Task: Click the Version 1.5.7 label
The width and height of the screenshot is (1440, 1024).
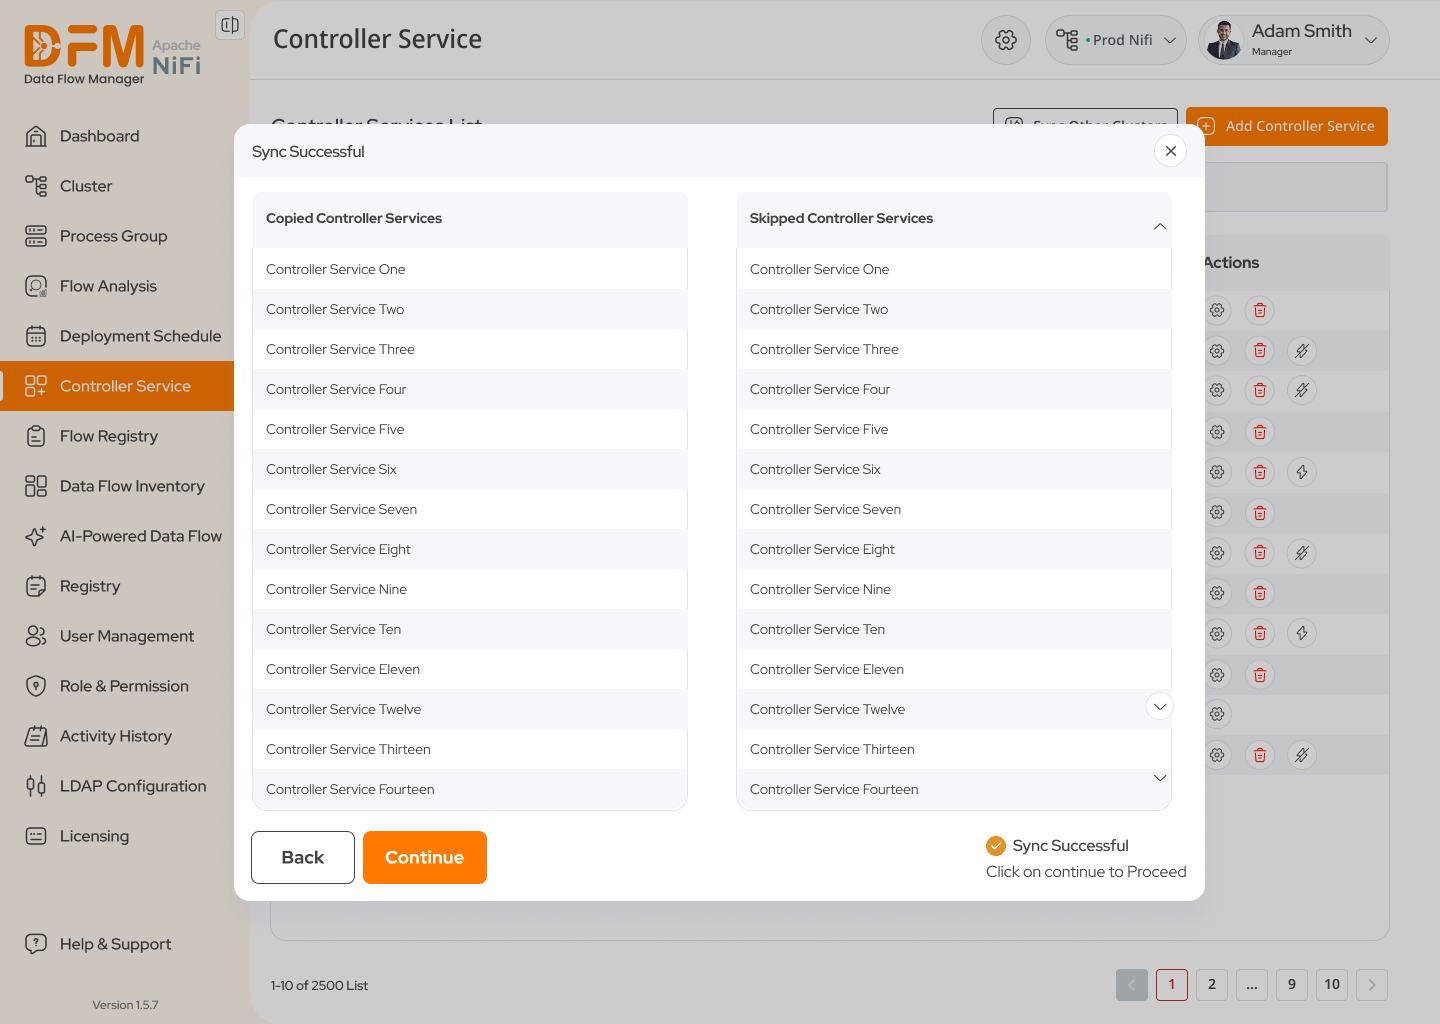Action: pos(125,1005)
